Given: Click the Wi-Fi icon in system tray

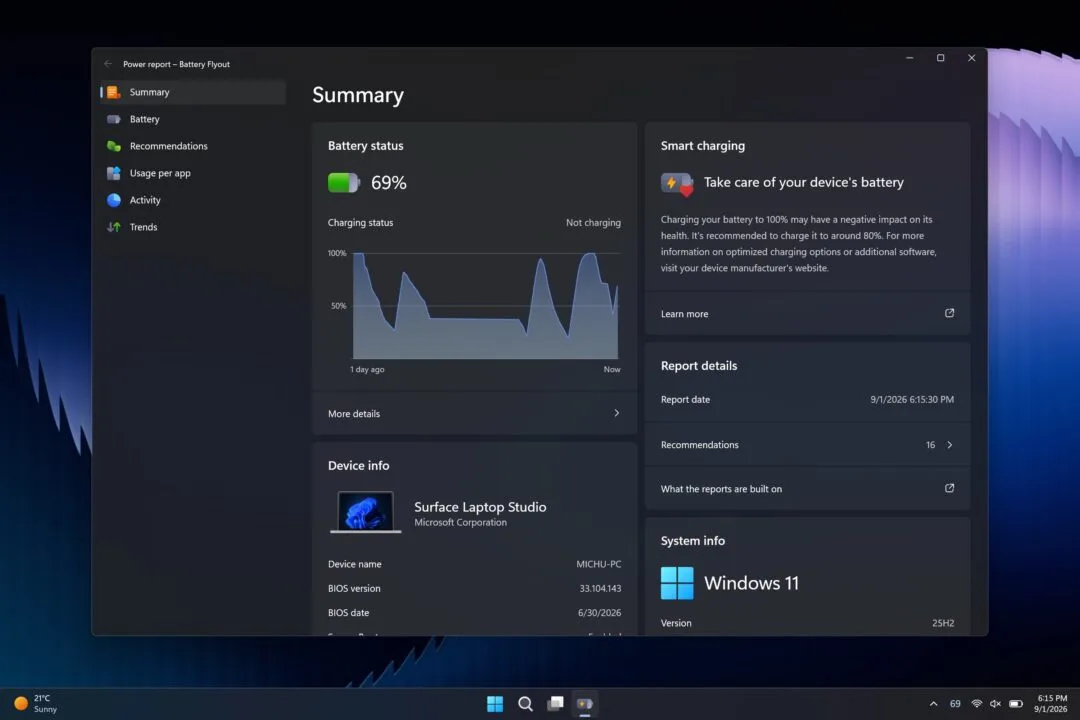Looking at the screenshot, I should 977,703.
